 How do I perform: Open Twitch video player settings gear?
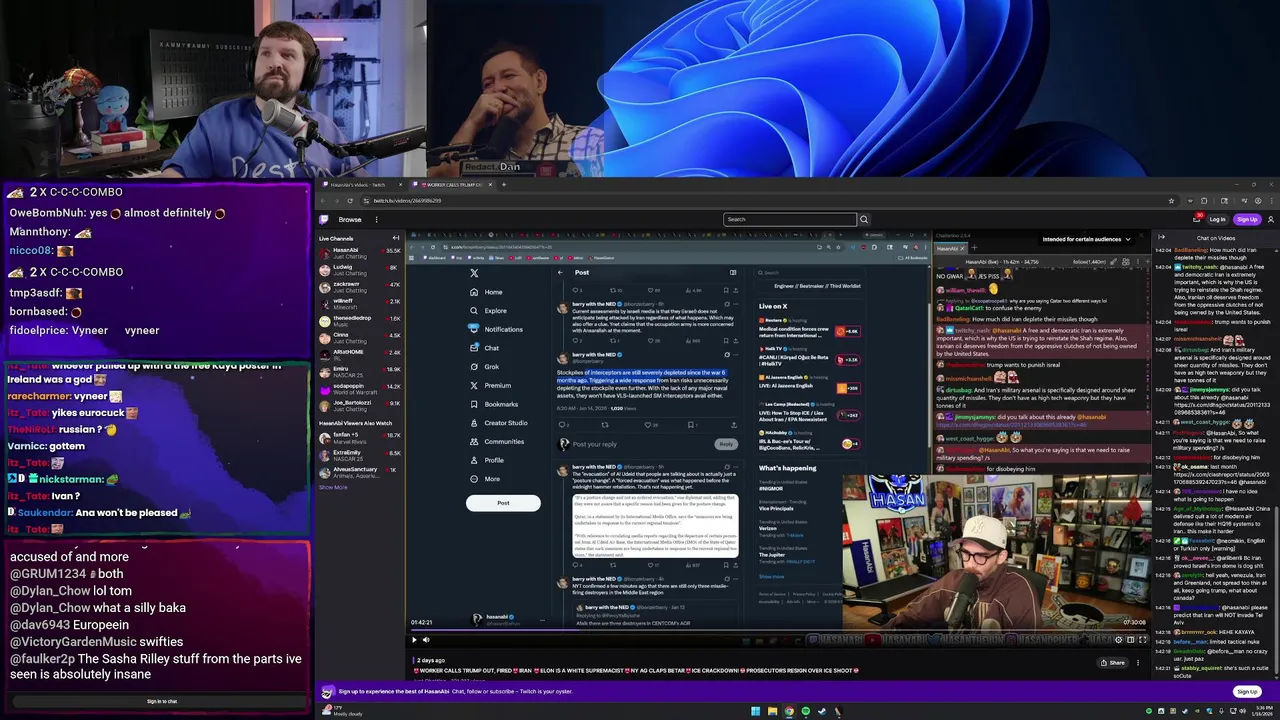click(x=1119, y=640)
